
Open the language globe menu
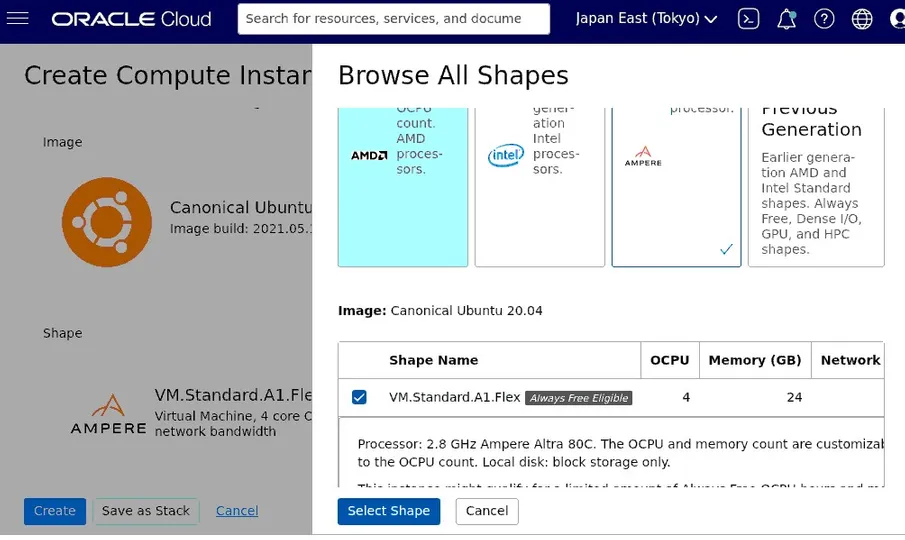pyautogui.click(x=862, y=19)
